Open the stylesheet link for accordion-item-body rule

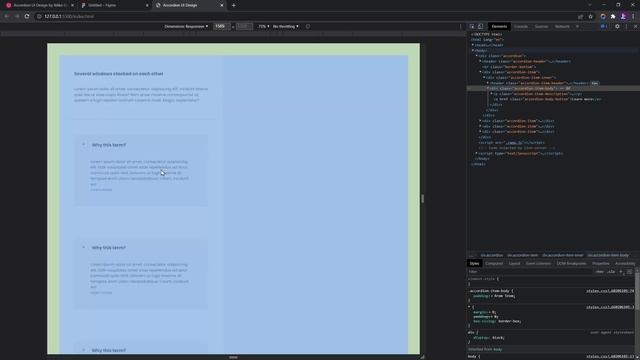tap(610, 291)
